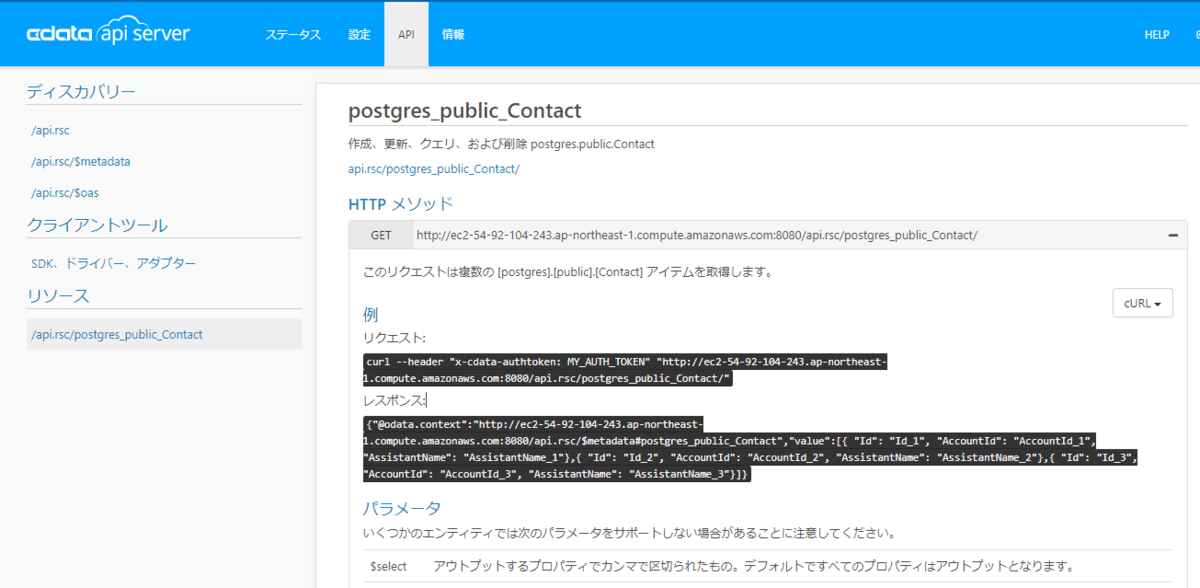The height and width of the screenshot is (588, 1200).
Task: Open the cURL language dropdown
Action: (x=1142, y=303)
